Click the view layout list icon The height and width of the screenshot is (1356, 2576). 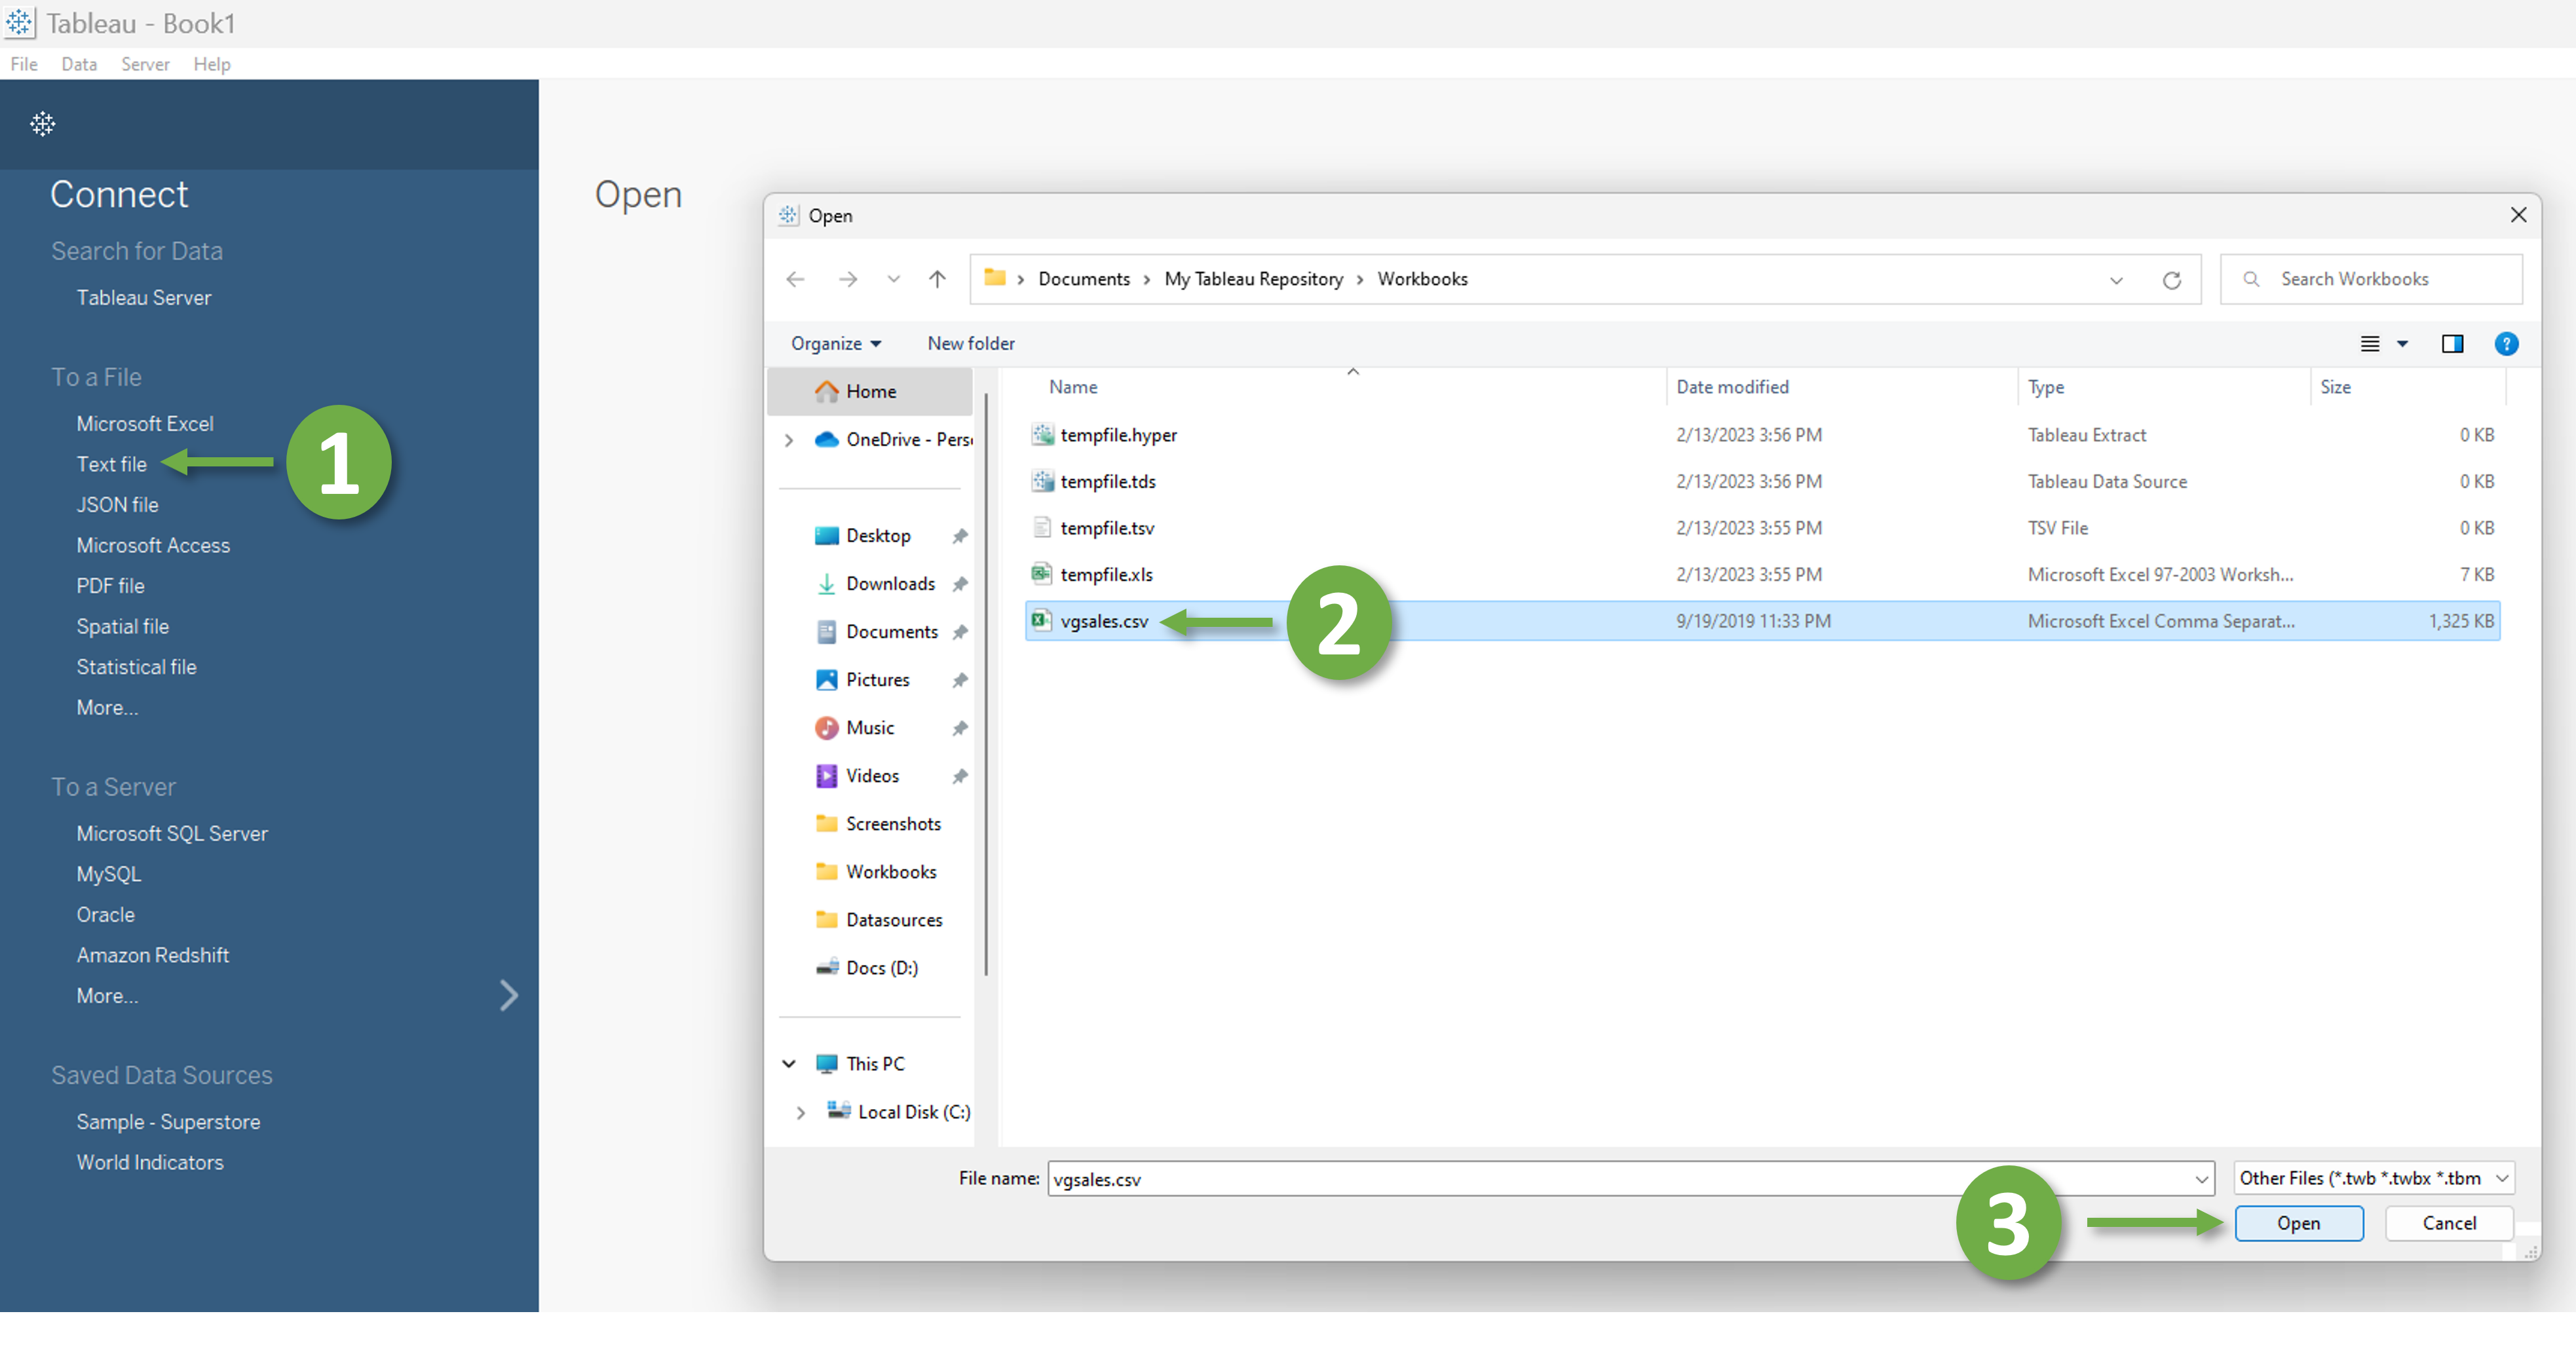2370,344
